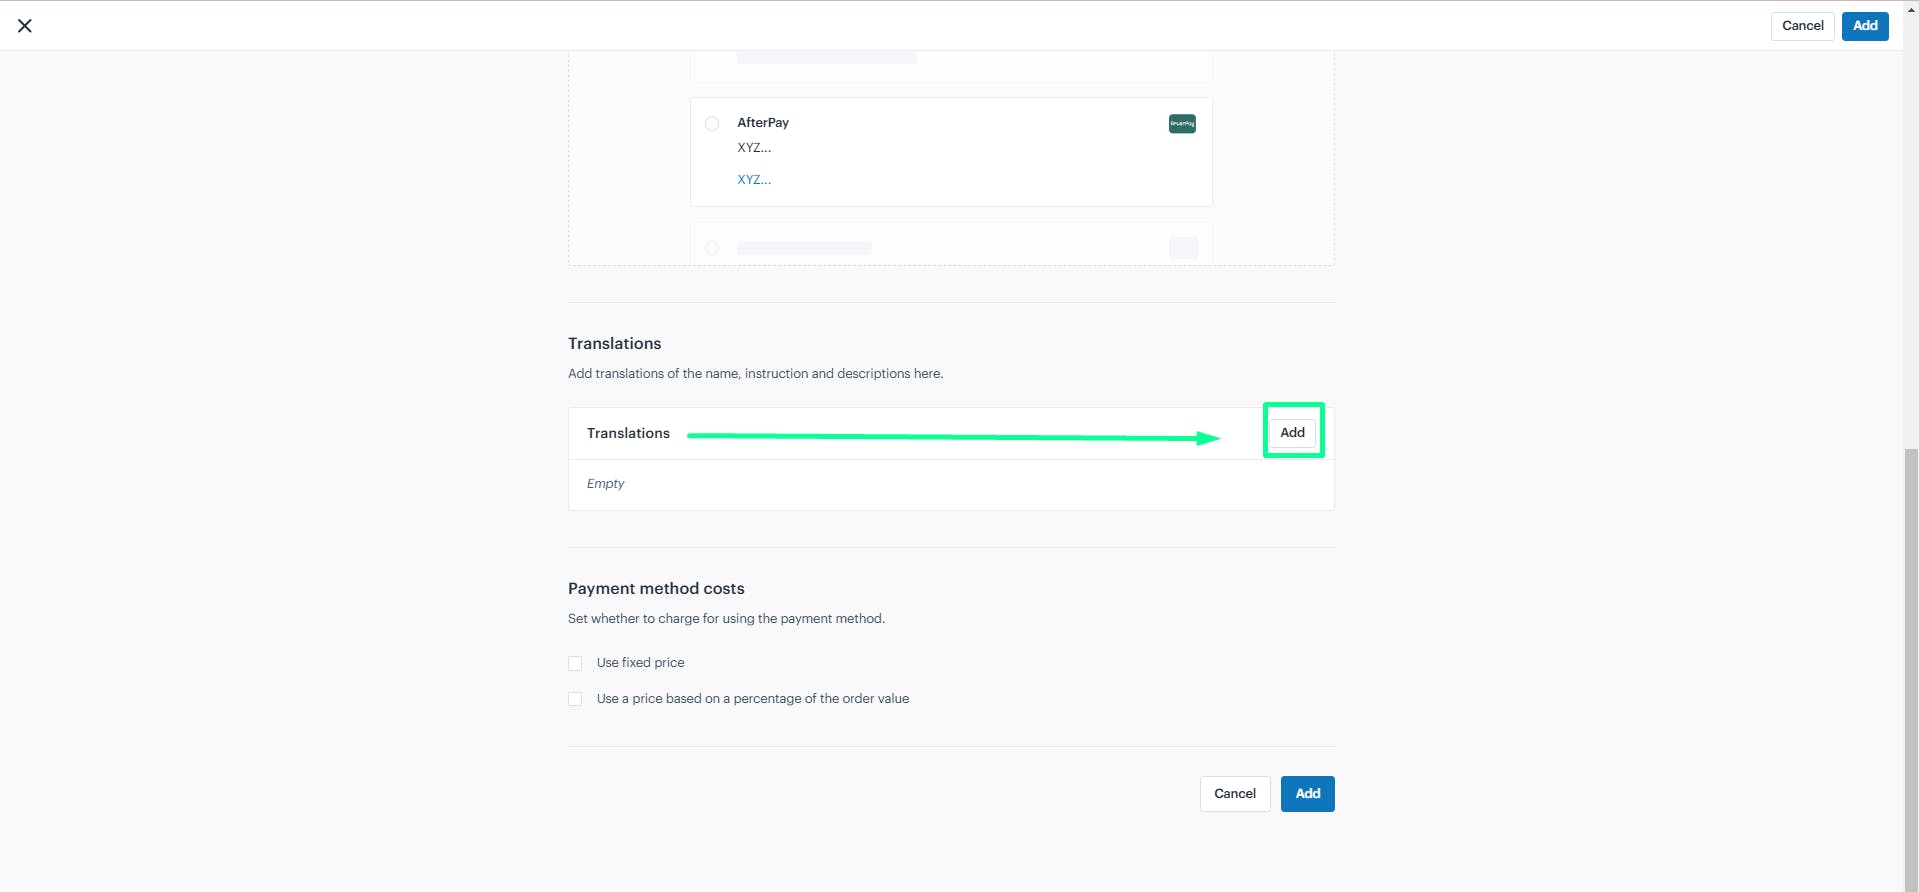Click the blue Add button at form bottom
Viewport: 1919px width, 892px height.
(x=1308, y=794)
